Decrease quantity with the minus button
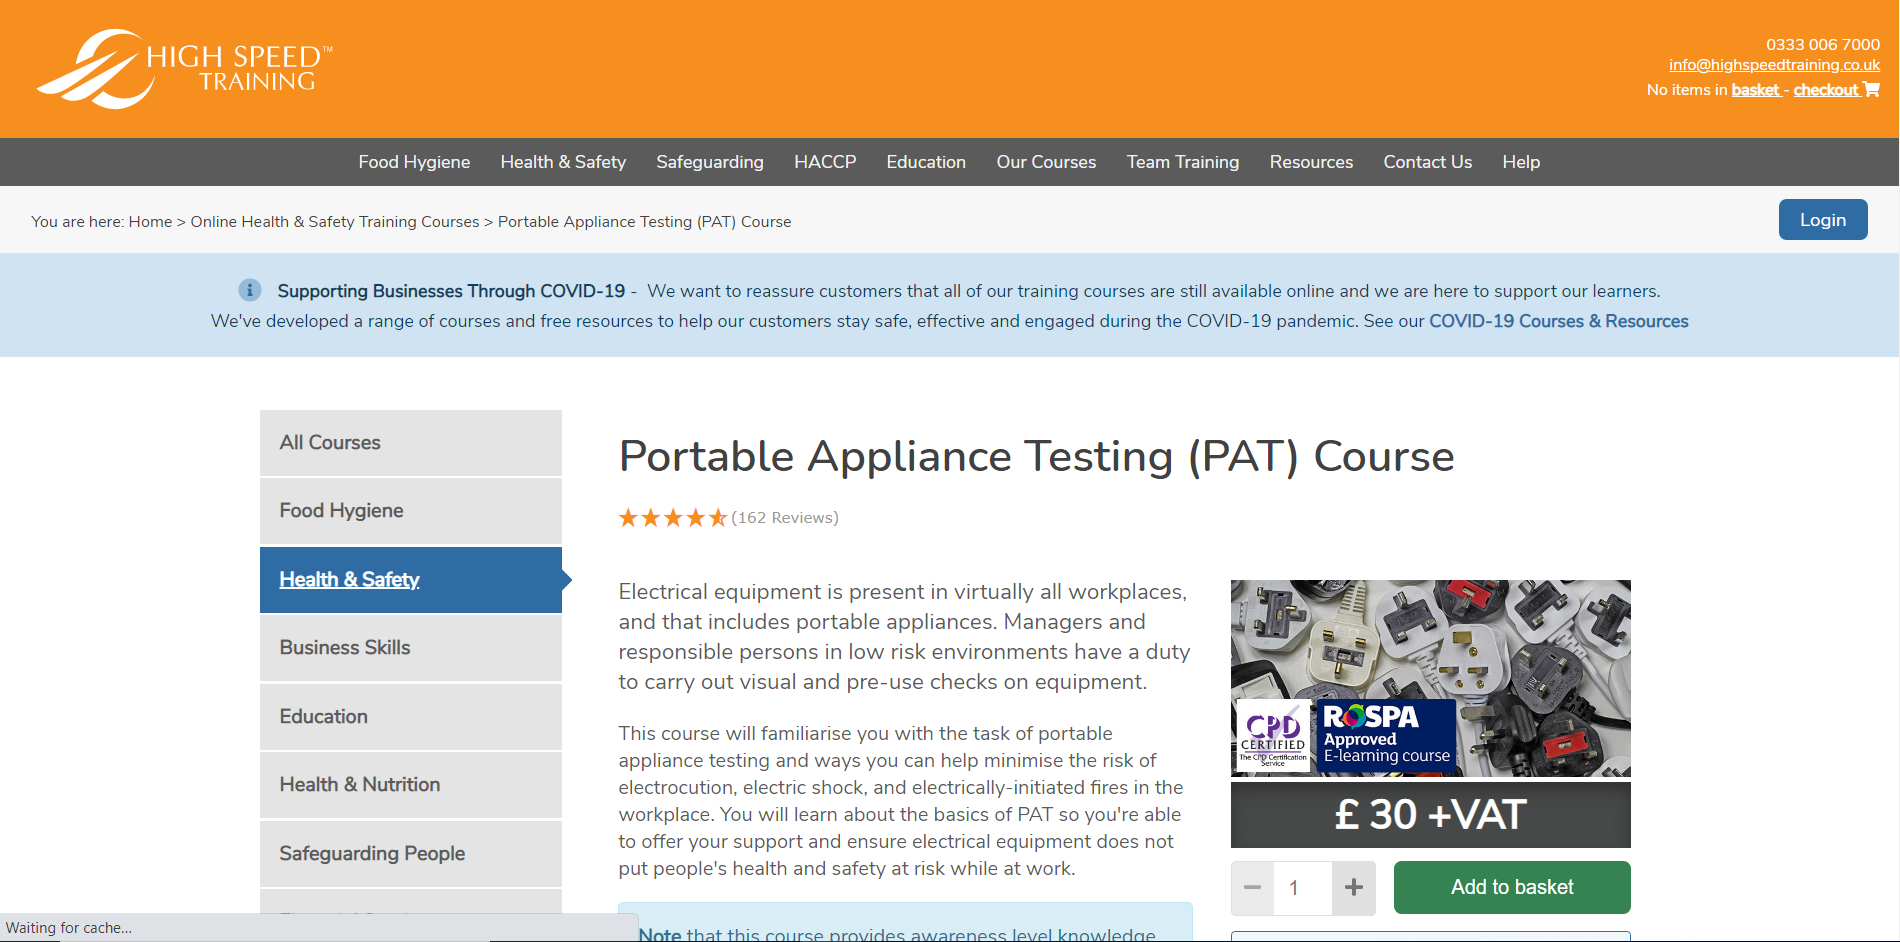Viewport: 1900px width, 942px height. pos(1252,888)
